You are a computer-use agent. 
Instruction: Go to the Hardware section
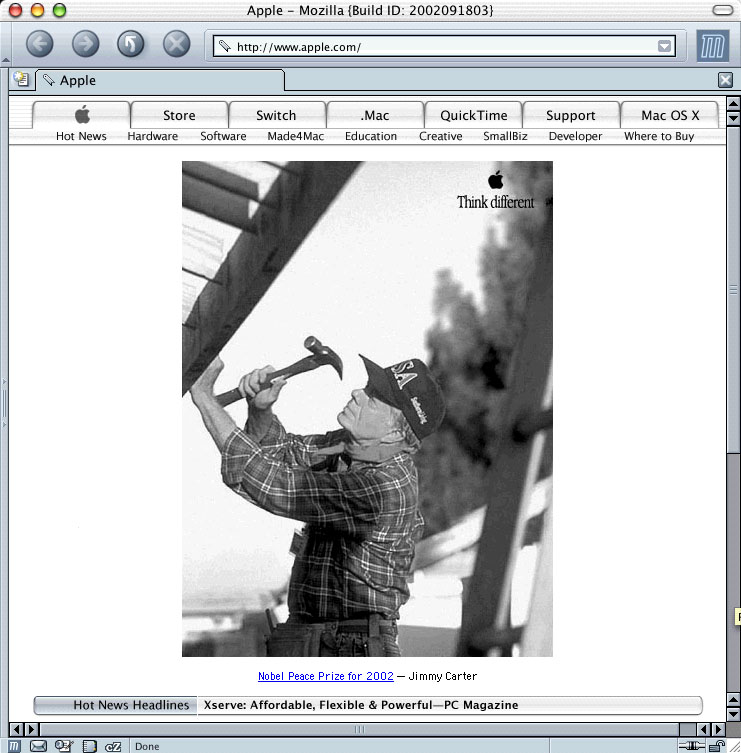pyautogui.click(x=153, y=136)
